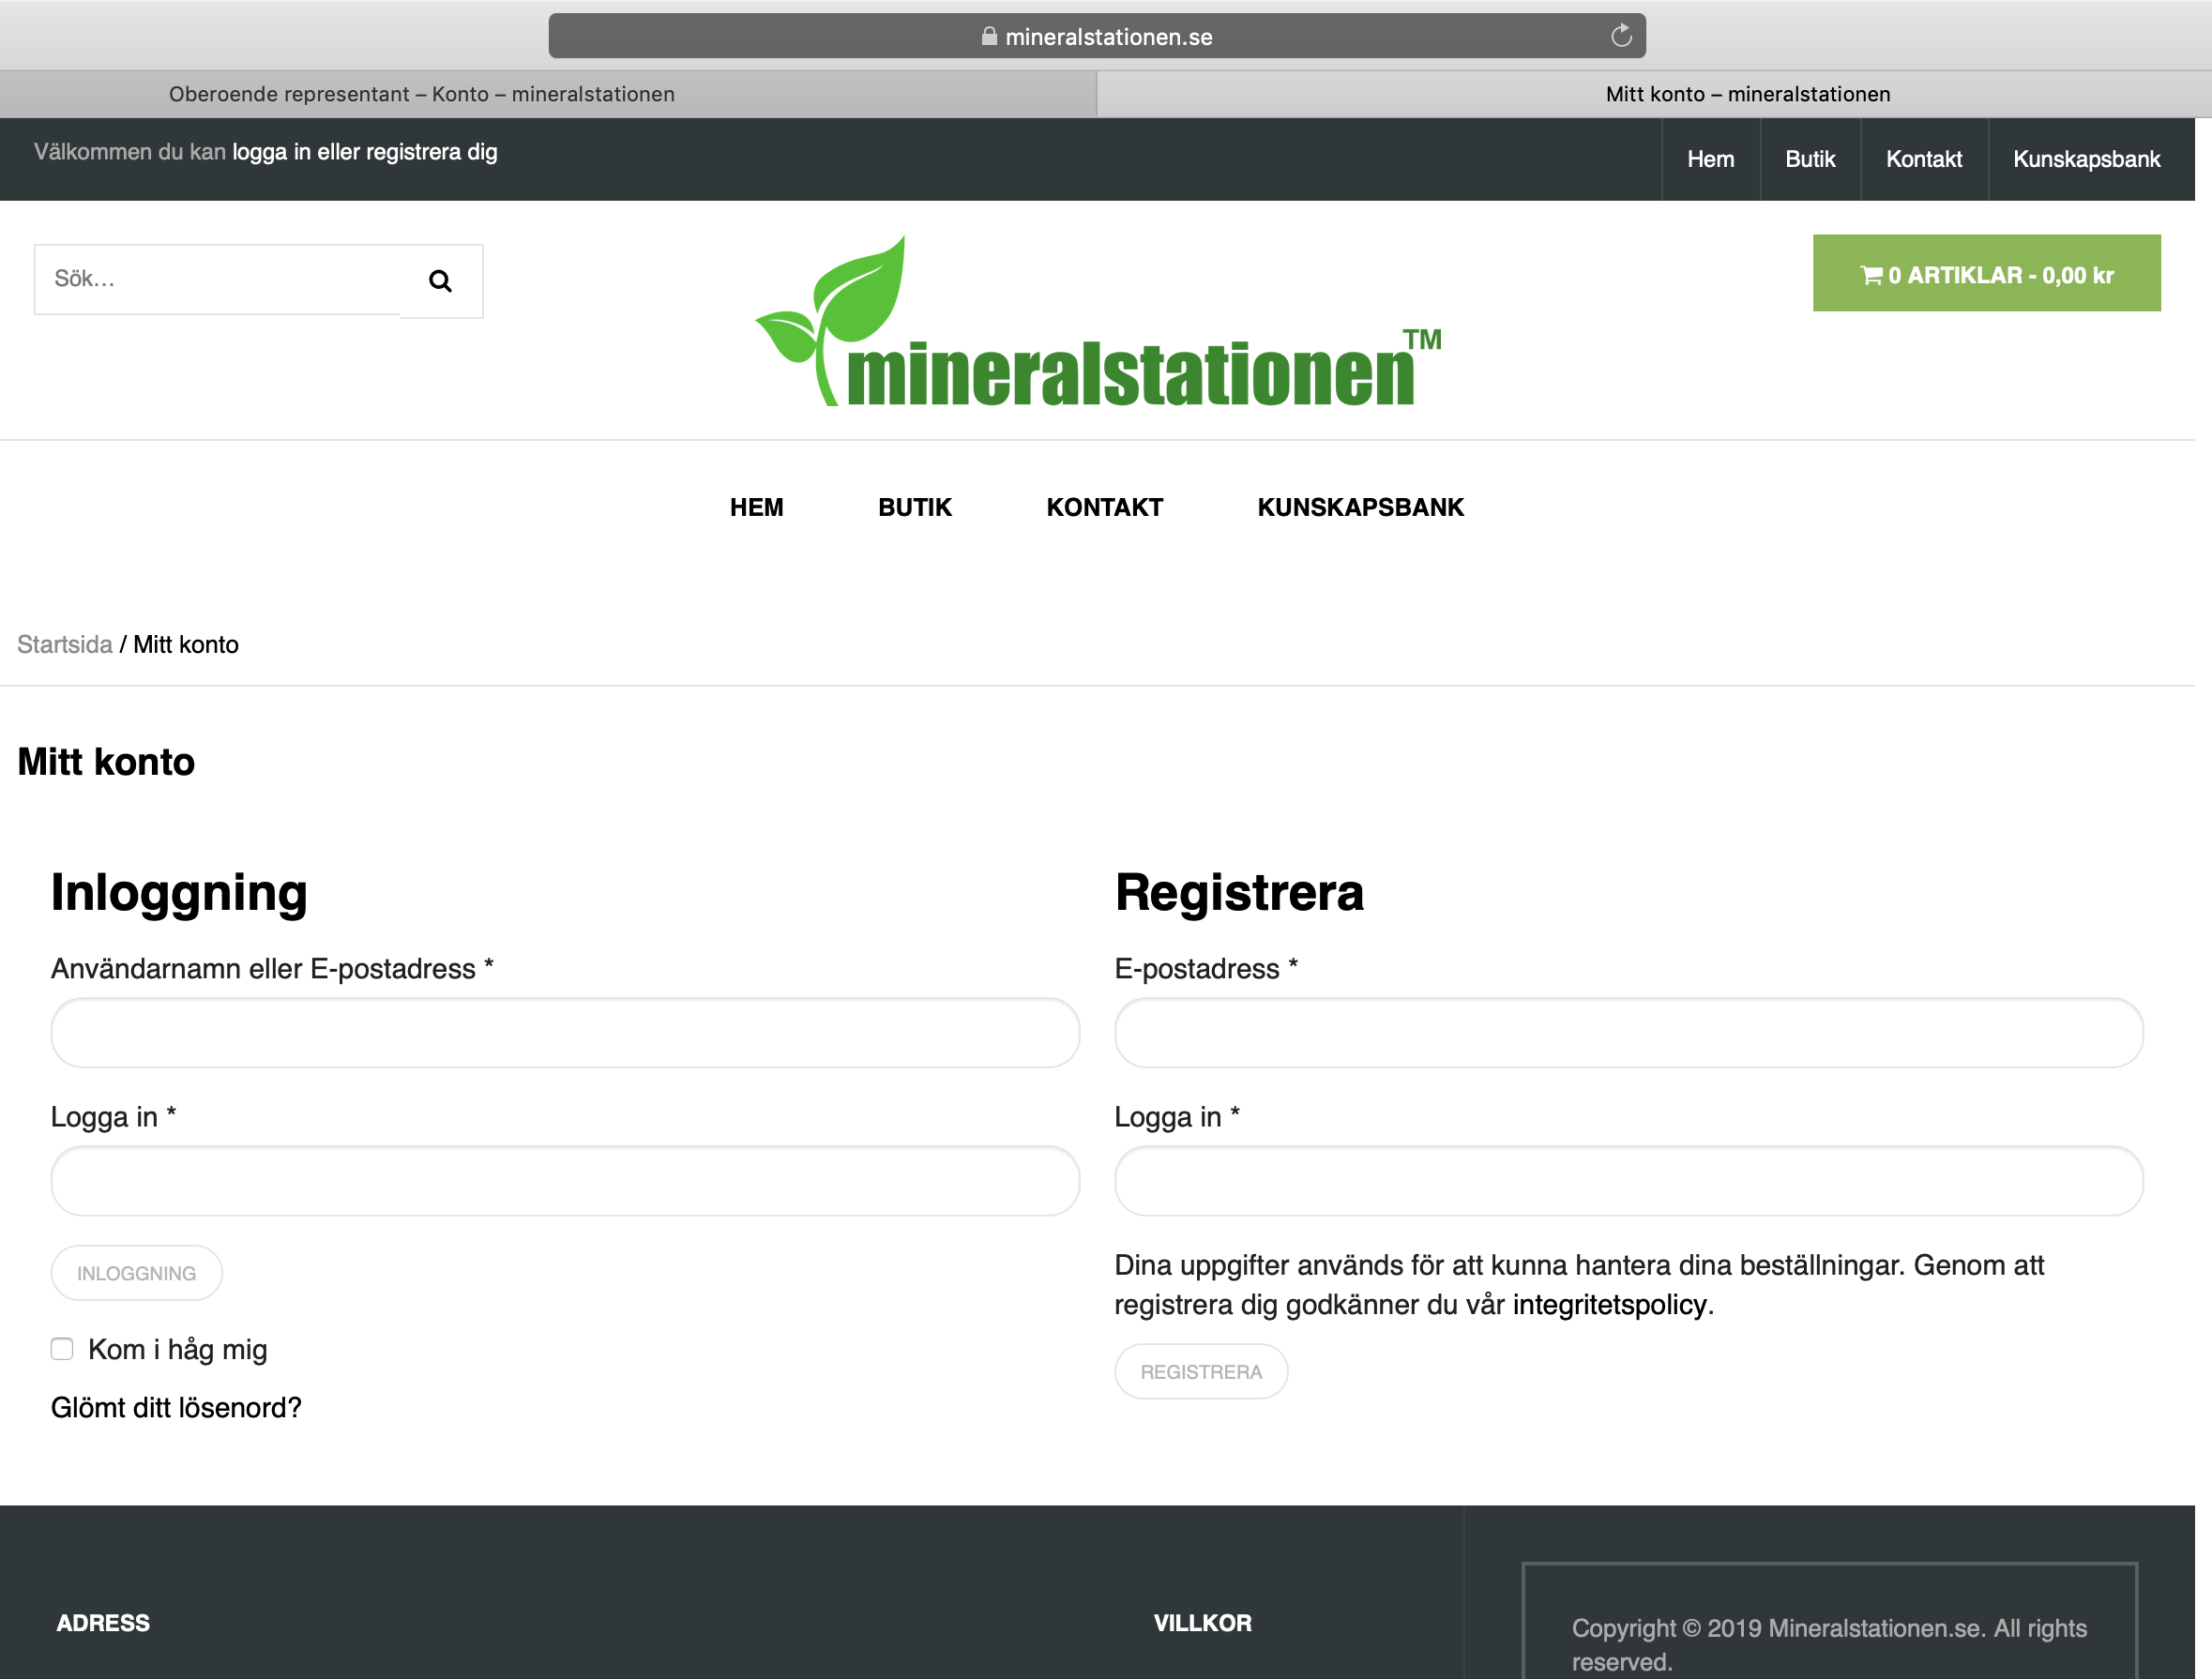Click the logga in eller registrera dig link
Viewport: 2212px width, 1679px height.
pos(365,152)
